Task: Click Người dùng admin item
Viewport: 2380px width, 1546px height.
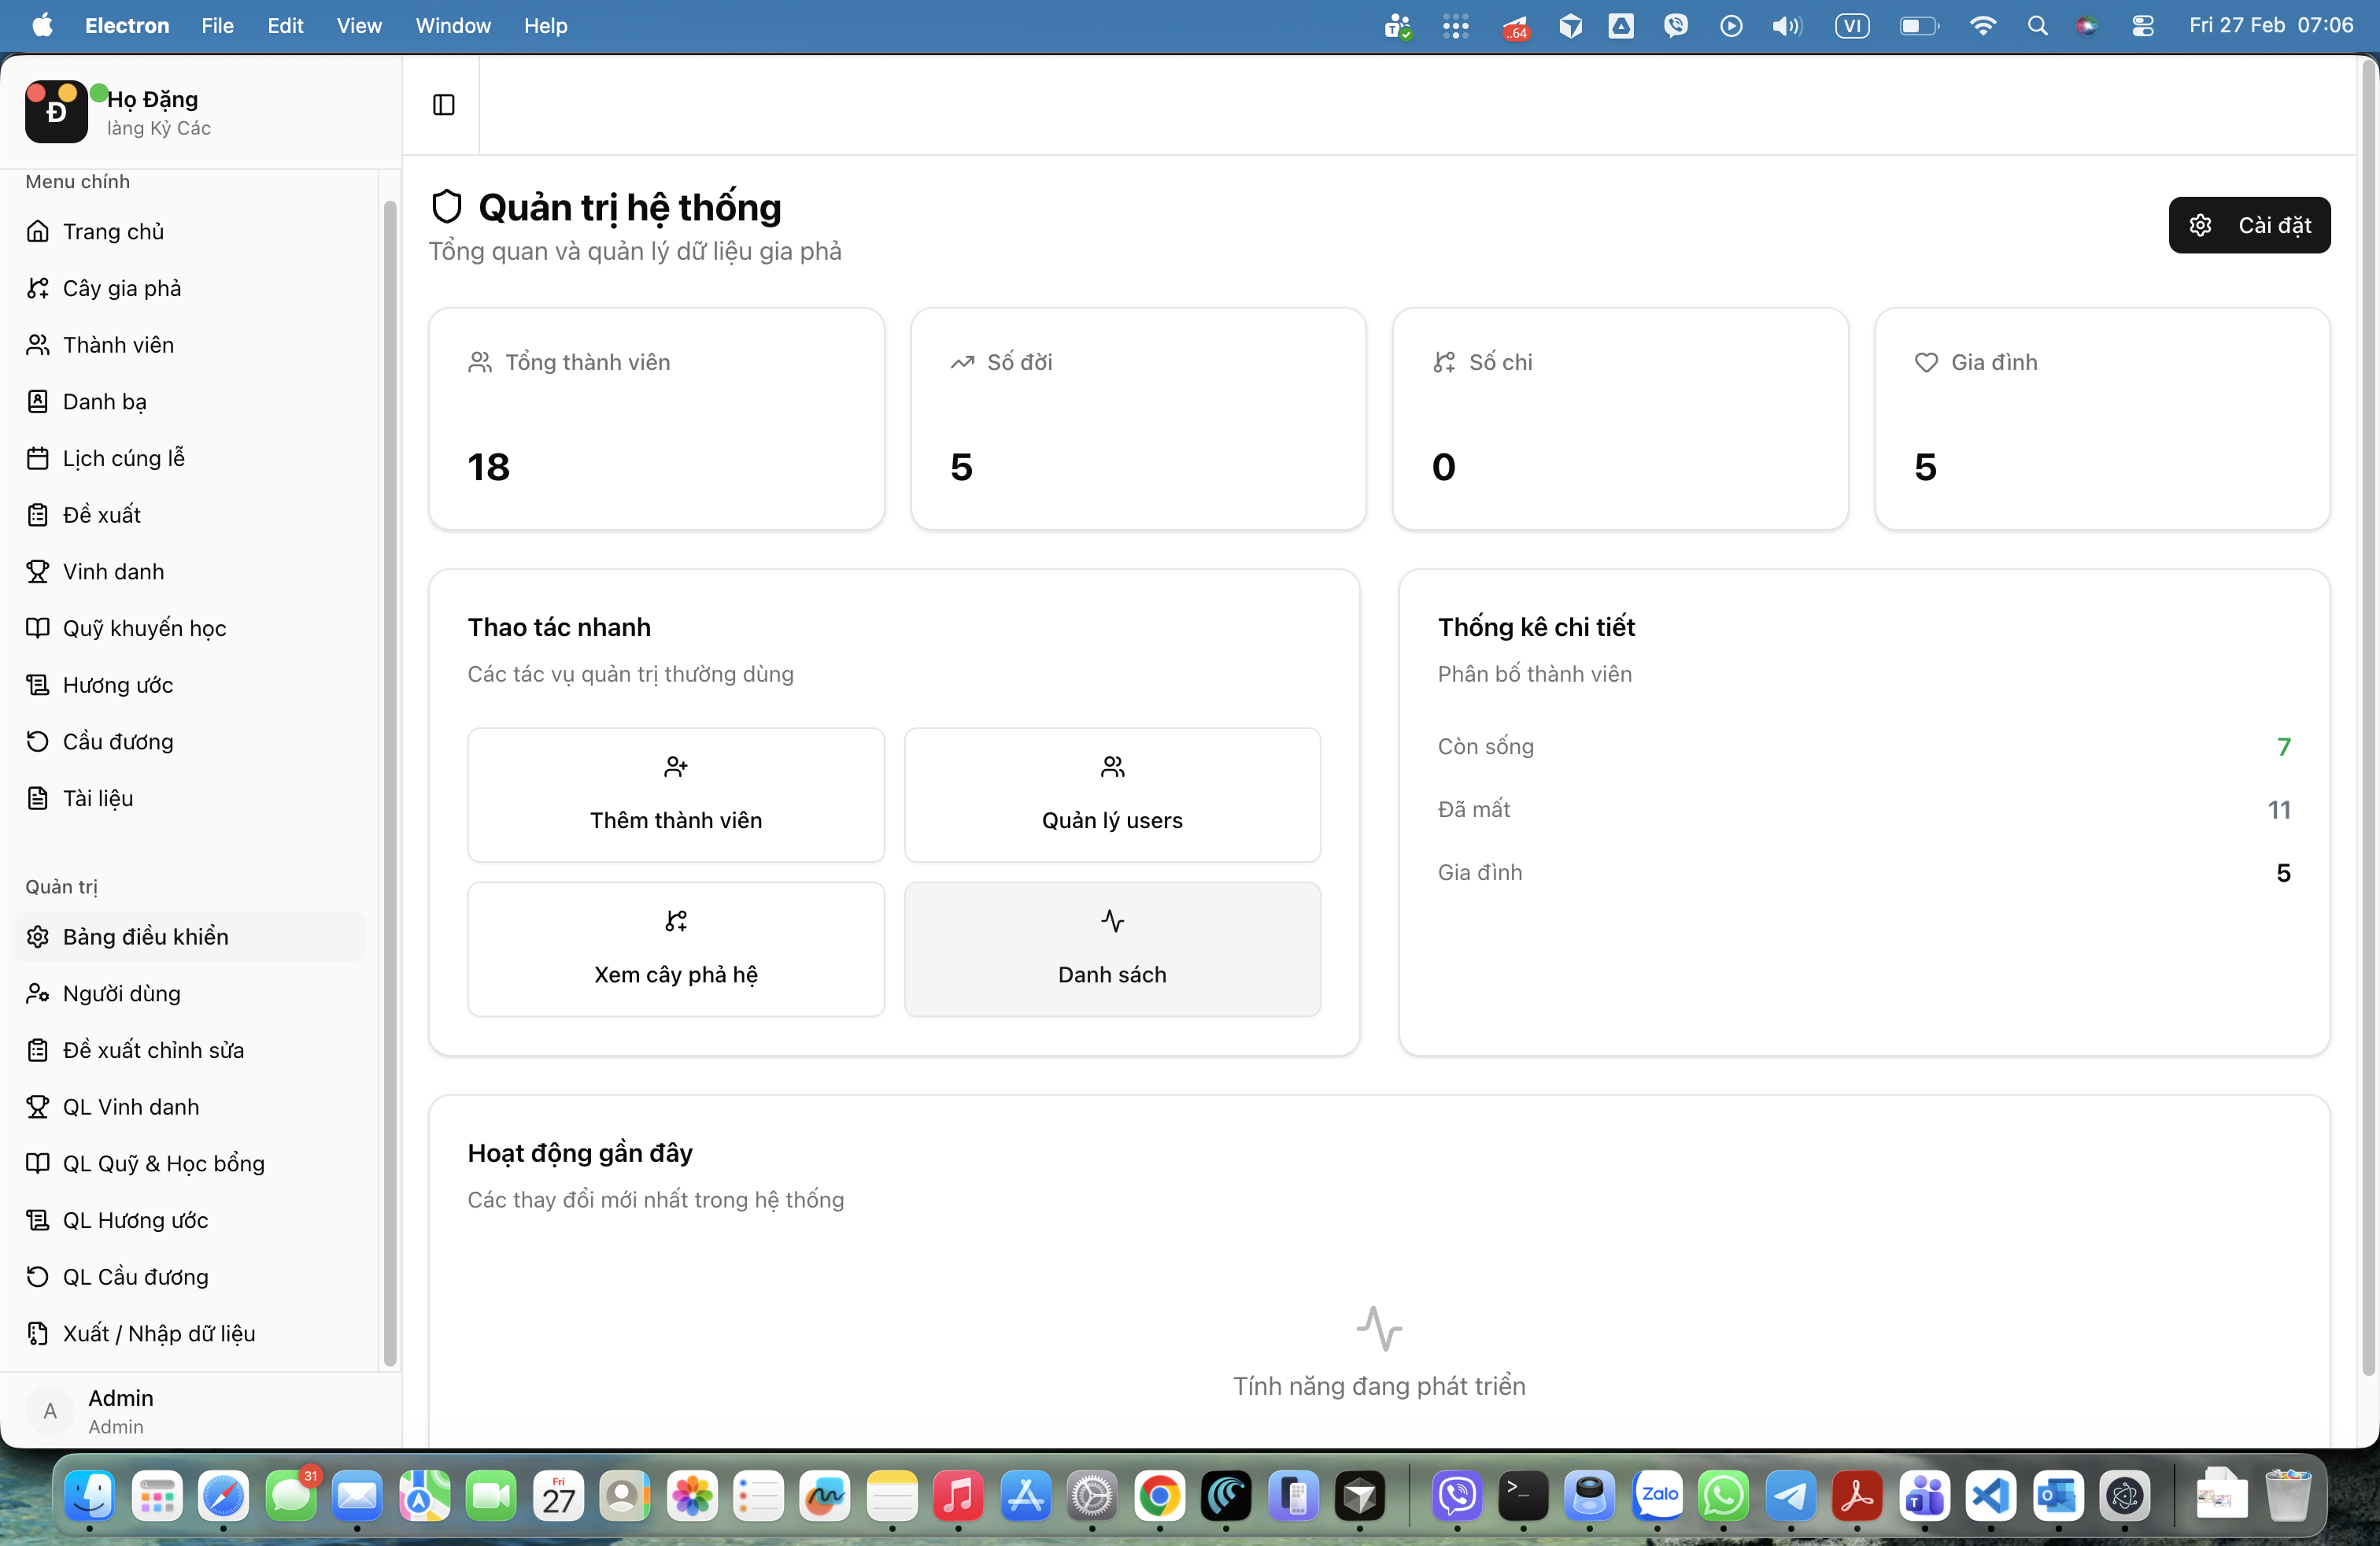Action: pos(121,993)
